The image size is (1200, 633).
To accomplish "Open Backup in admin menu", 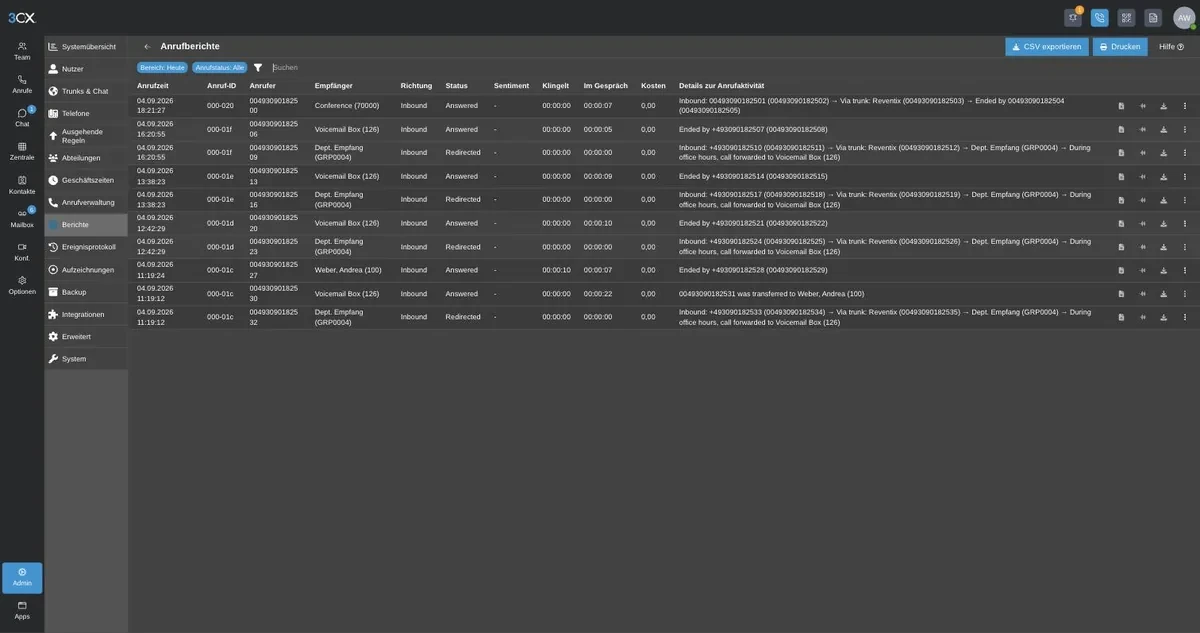I will (86, 292).
